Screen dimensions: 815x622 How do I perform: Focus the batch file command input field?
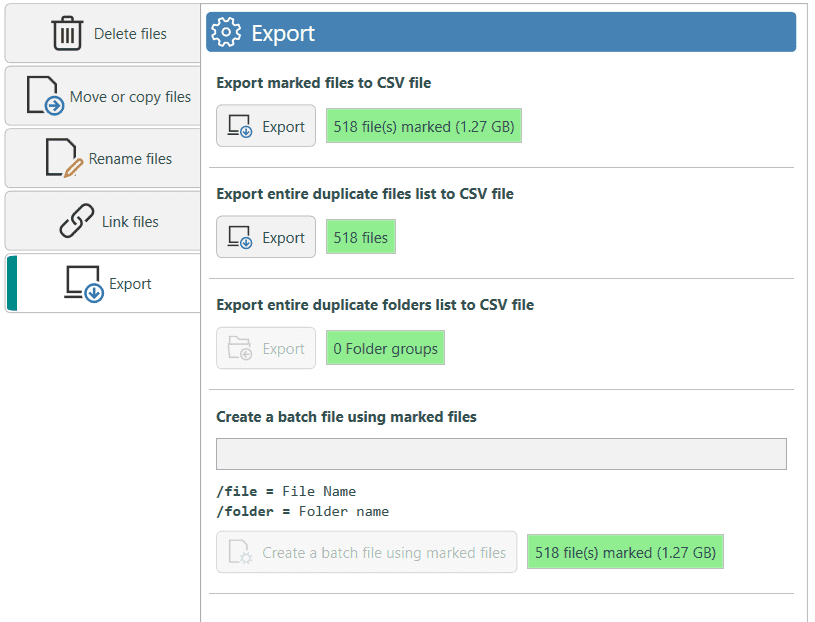pyautogui.click(x=501, y=454)
